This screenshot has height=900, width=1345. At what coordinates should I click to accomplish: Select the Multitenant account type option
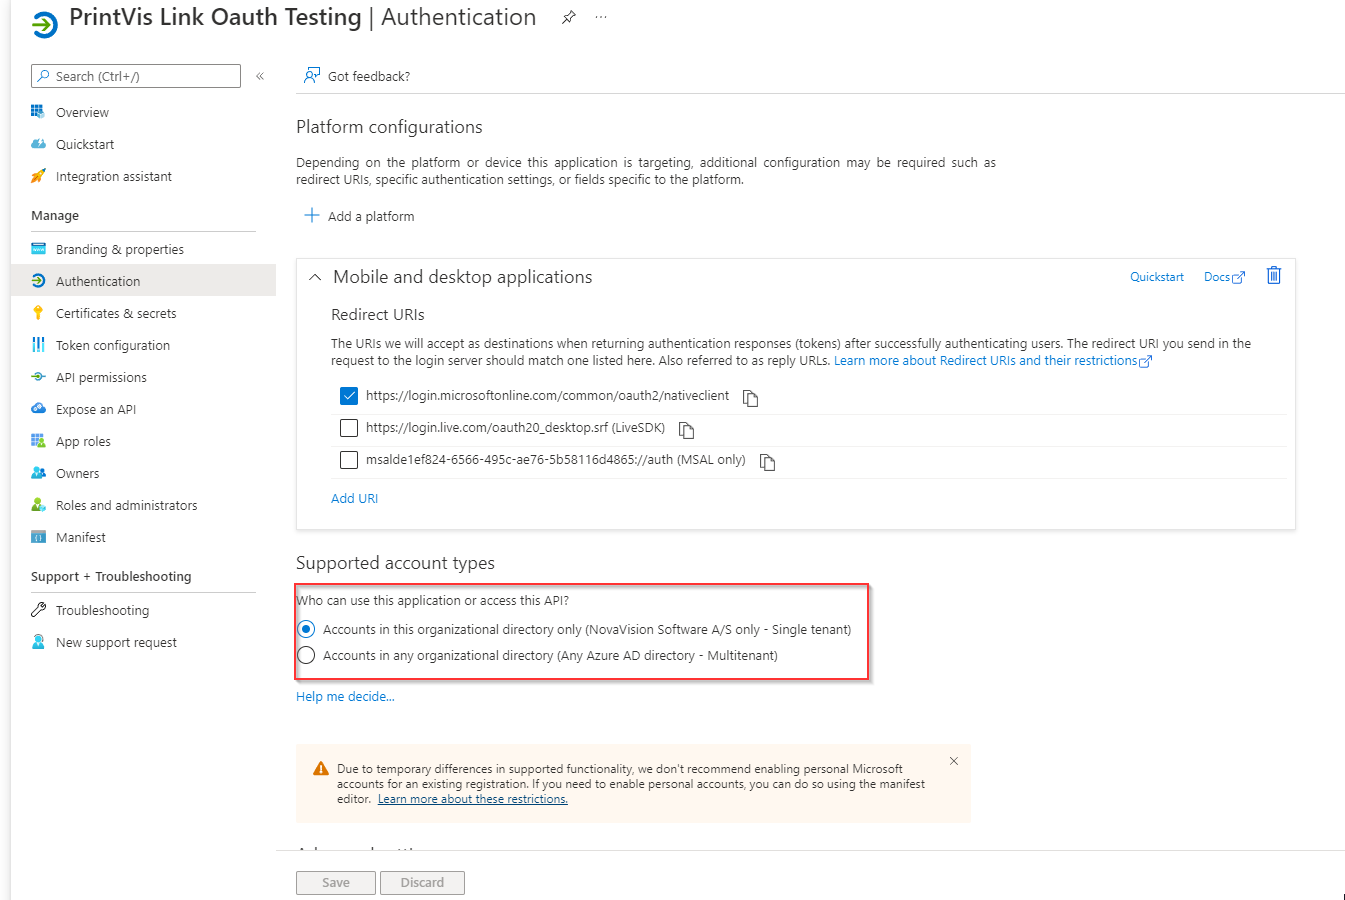(307, 655)
